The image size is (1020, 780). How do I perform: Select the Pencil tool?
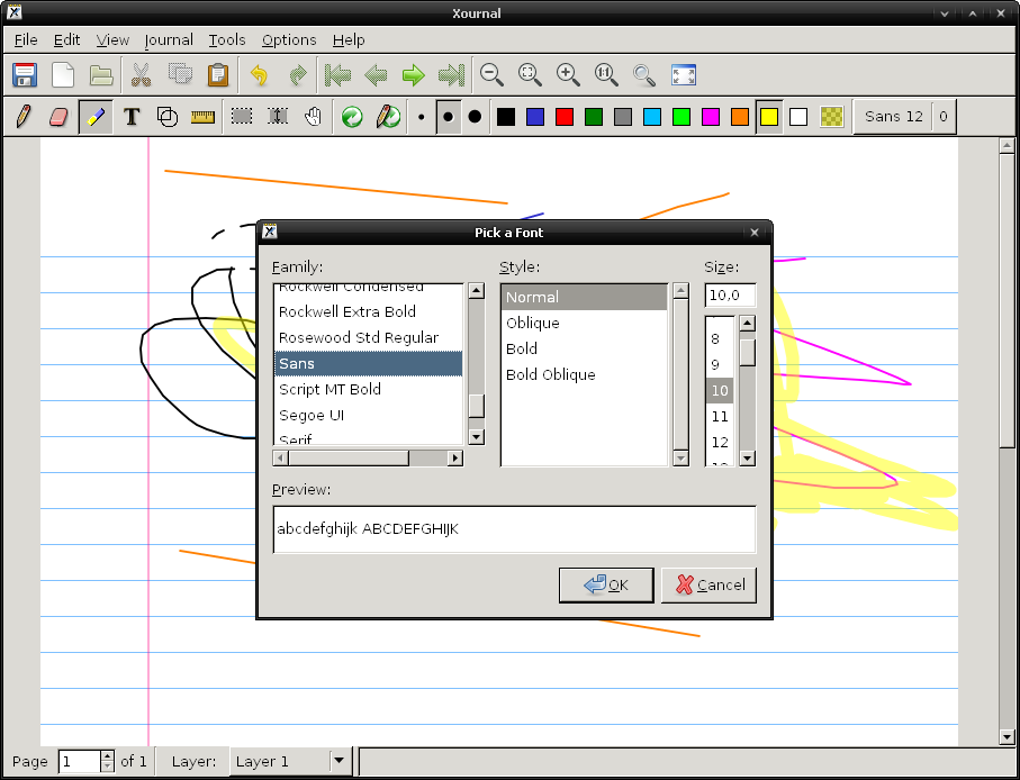click(23, 117)
